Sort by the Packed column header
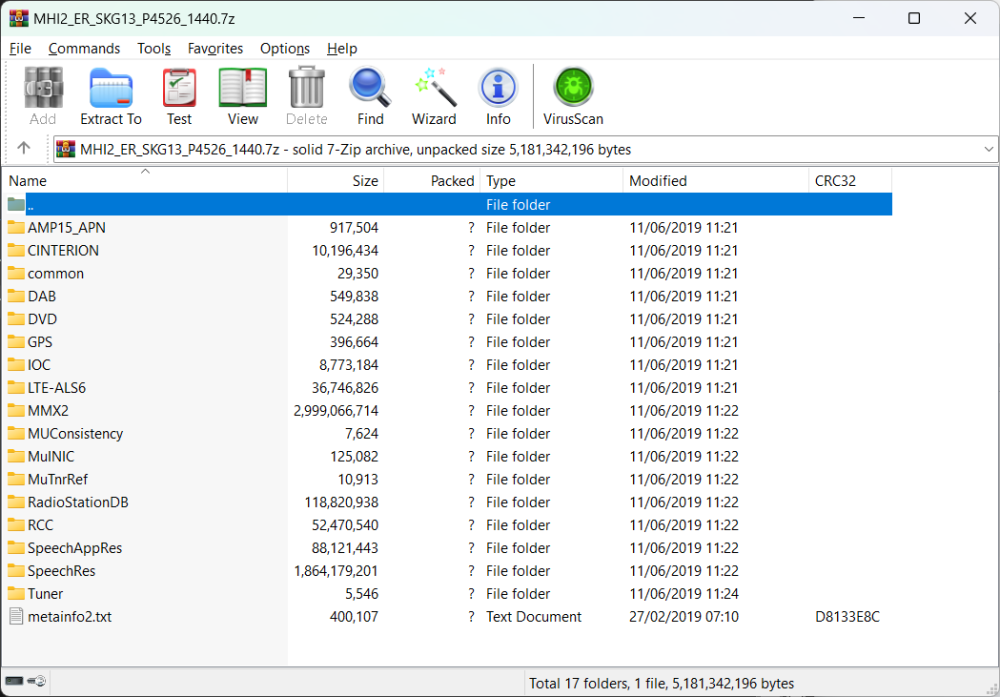This screenshot has height=697, width=1000. 432,180
